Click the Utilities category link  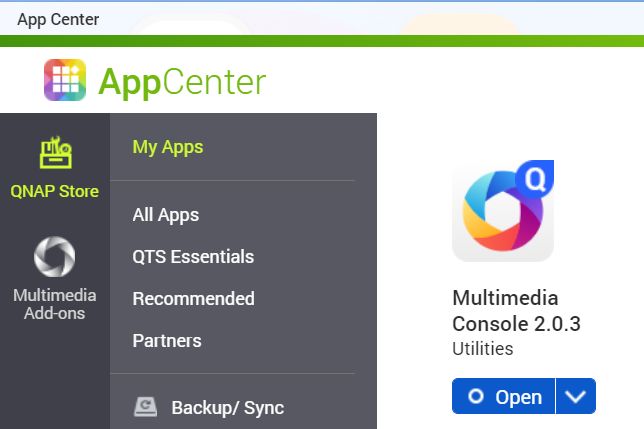[482, 349]
